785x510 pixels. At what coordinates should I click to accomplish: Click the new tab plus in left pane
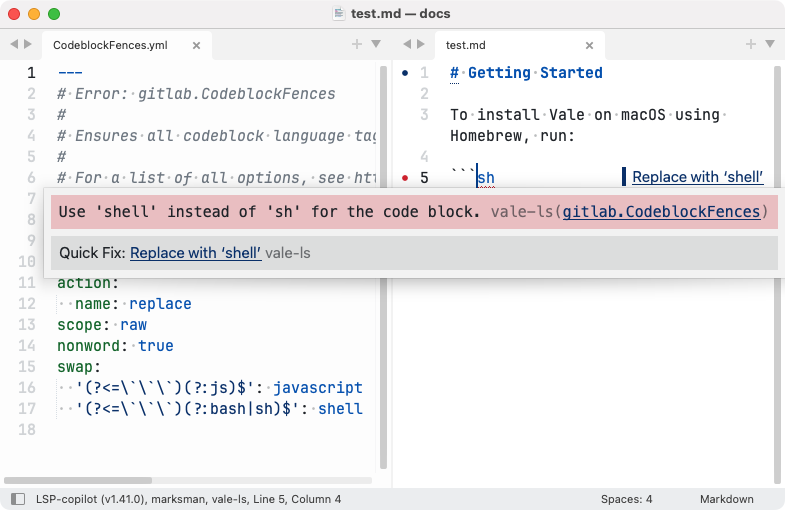click(357, 44)
